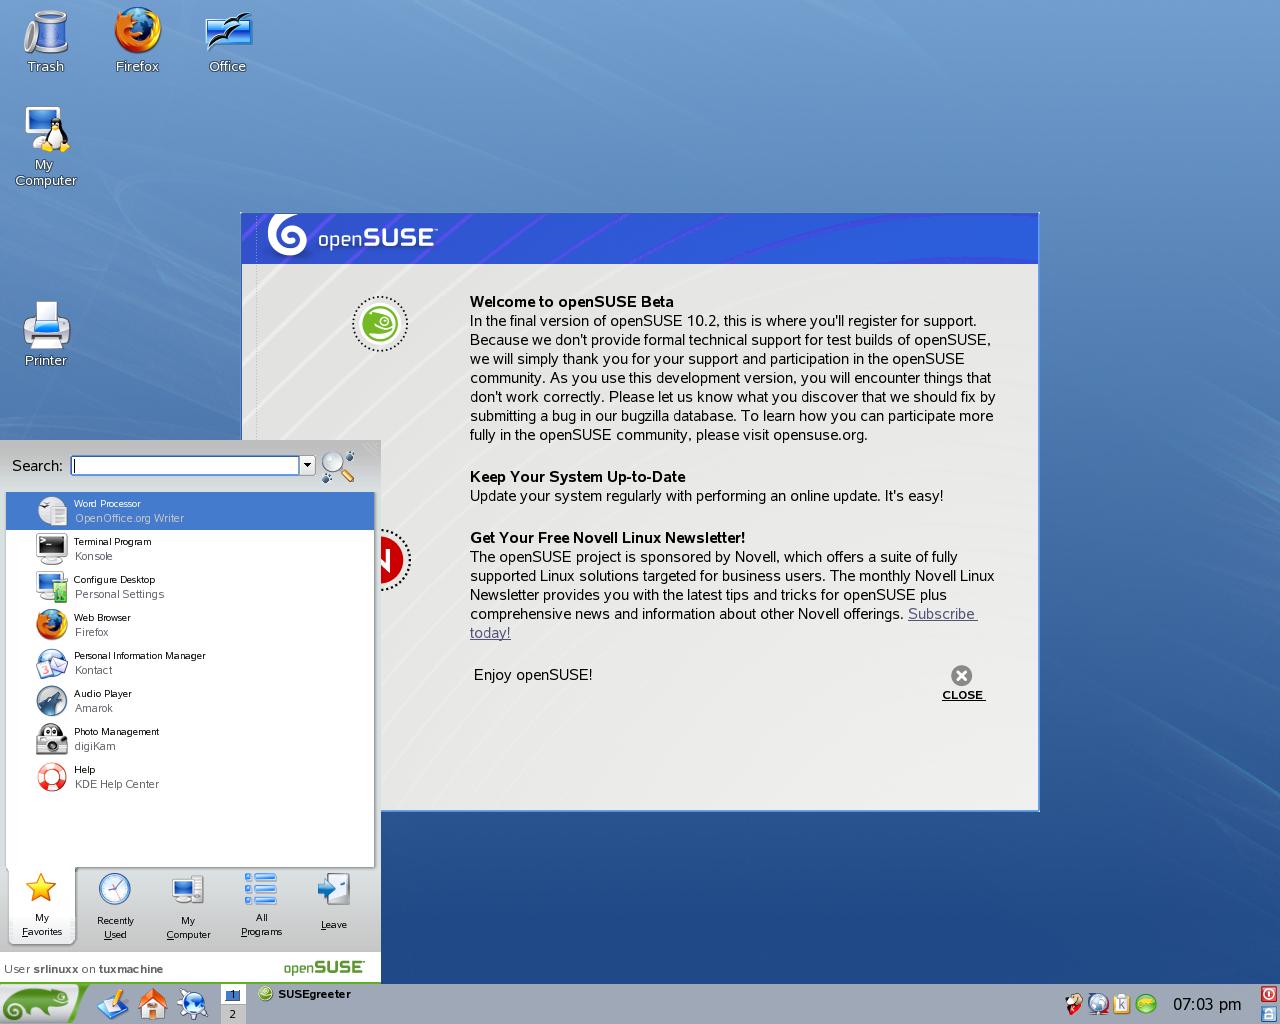Viewport: 1280px width, 1024px height.
Task: Launch Firefox from the desktop
Action: (x=137, y=41)
